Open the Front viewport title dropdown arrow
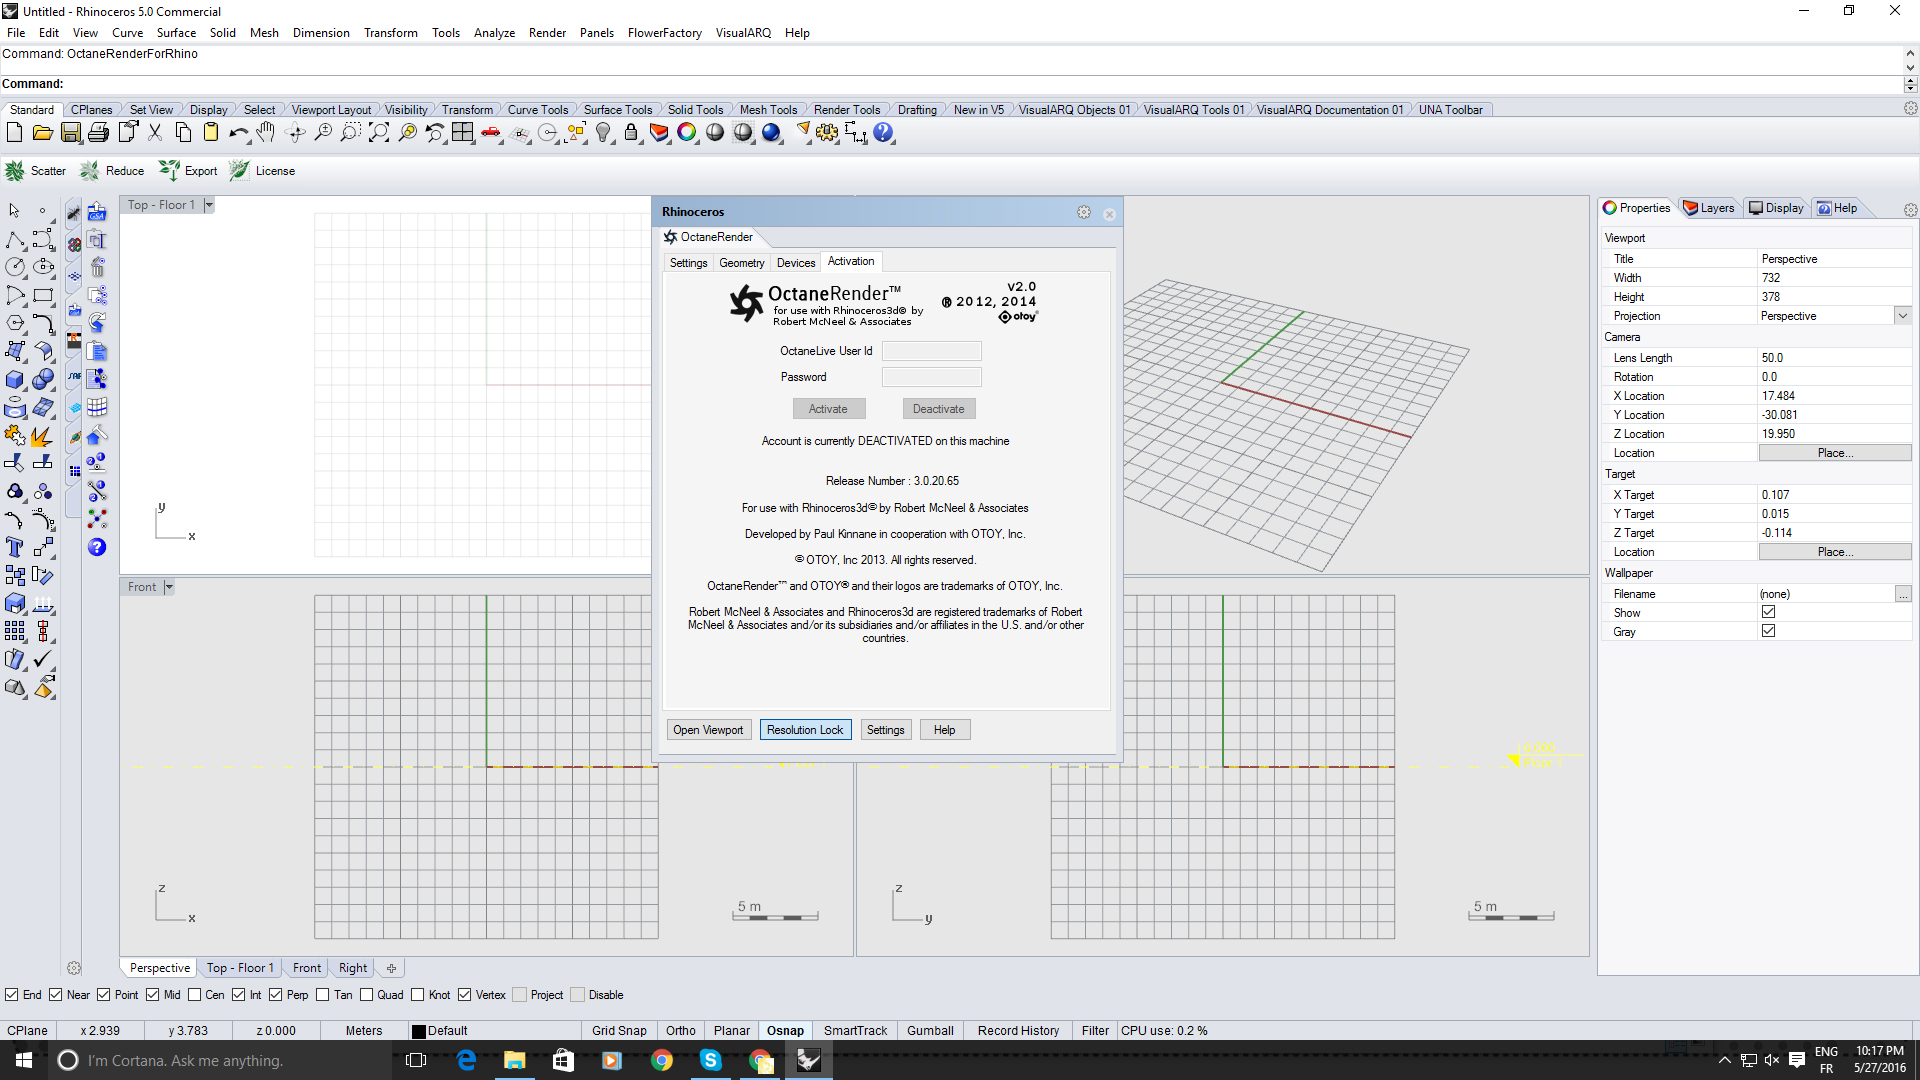Image resolution: width=1920 pixels, height=1080 pixels. coord(169,587)
